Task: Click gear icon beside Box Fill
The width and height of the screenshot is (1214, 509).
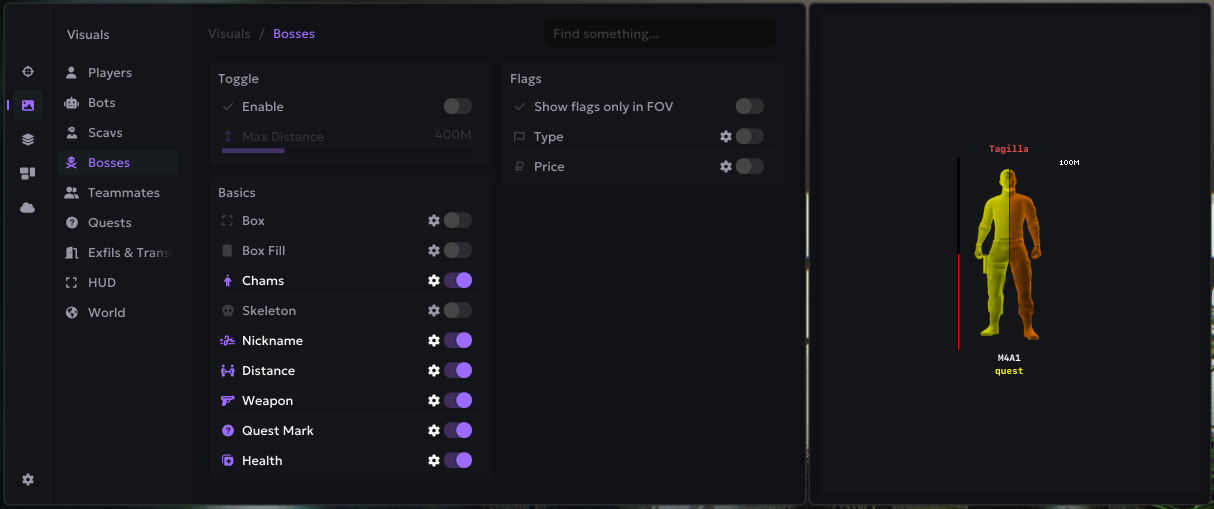Action: point(434,251)
